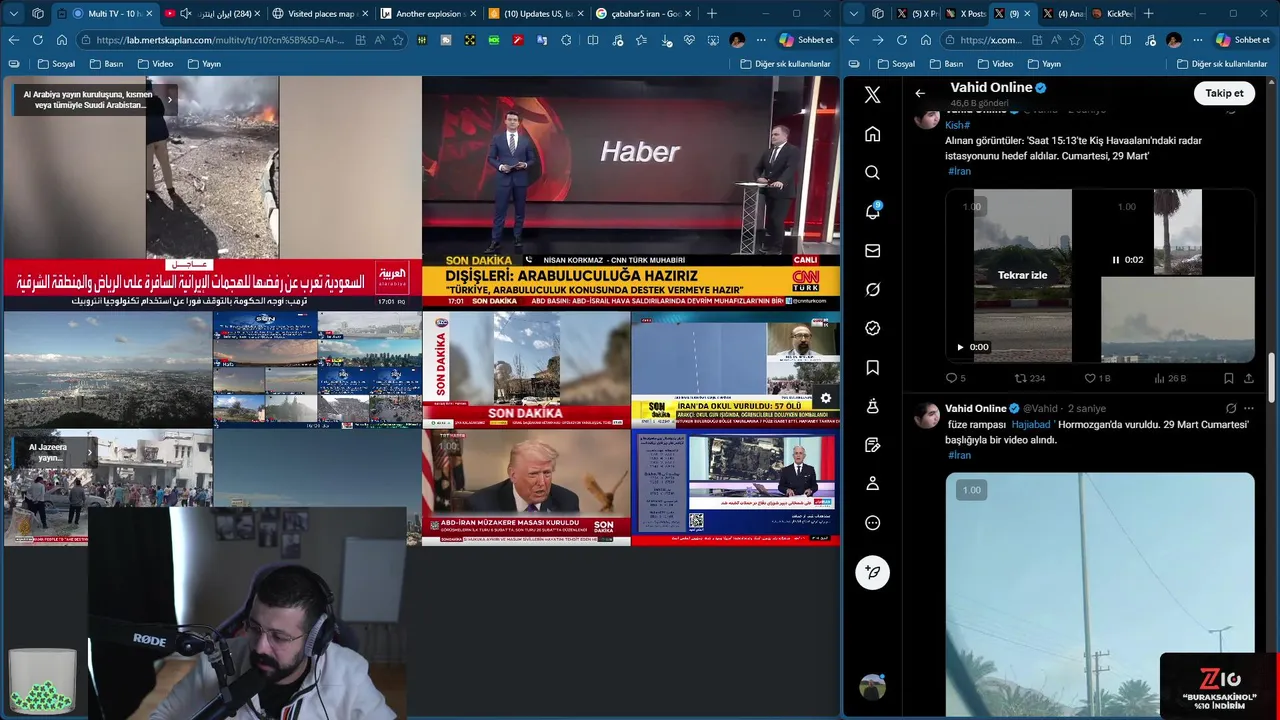The height and width of the screenshot is (720, 1280).
Task: Open split screen icon in right window toolbar
Action: click(x=1125, y=40)
